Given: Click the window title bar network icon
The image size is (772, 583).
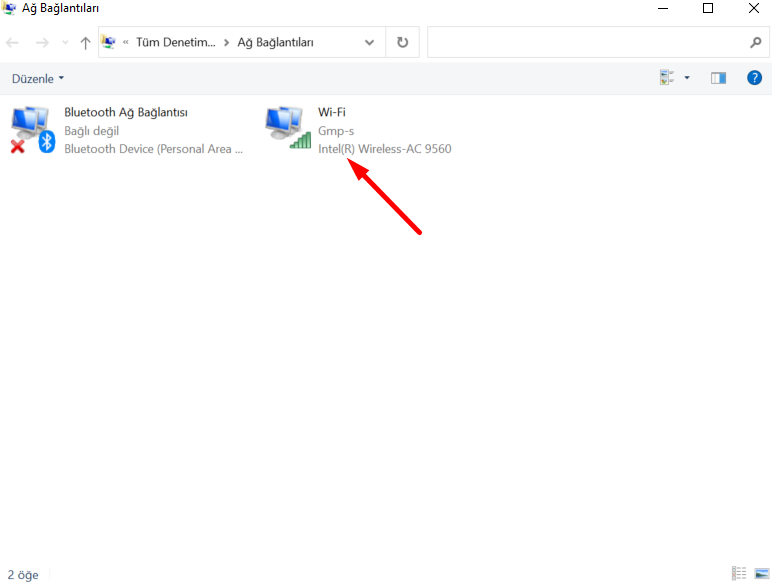Looking at the screenshot, I should (9, 8).
